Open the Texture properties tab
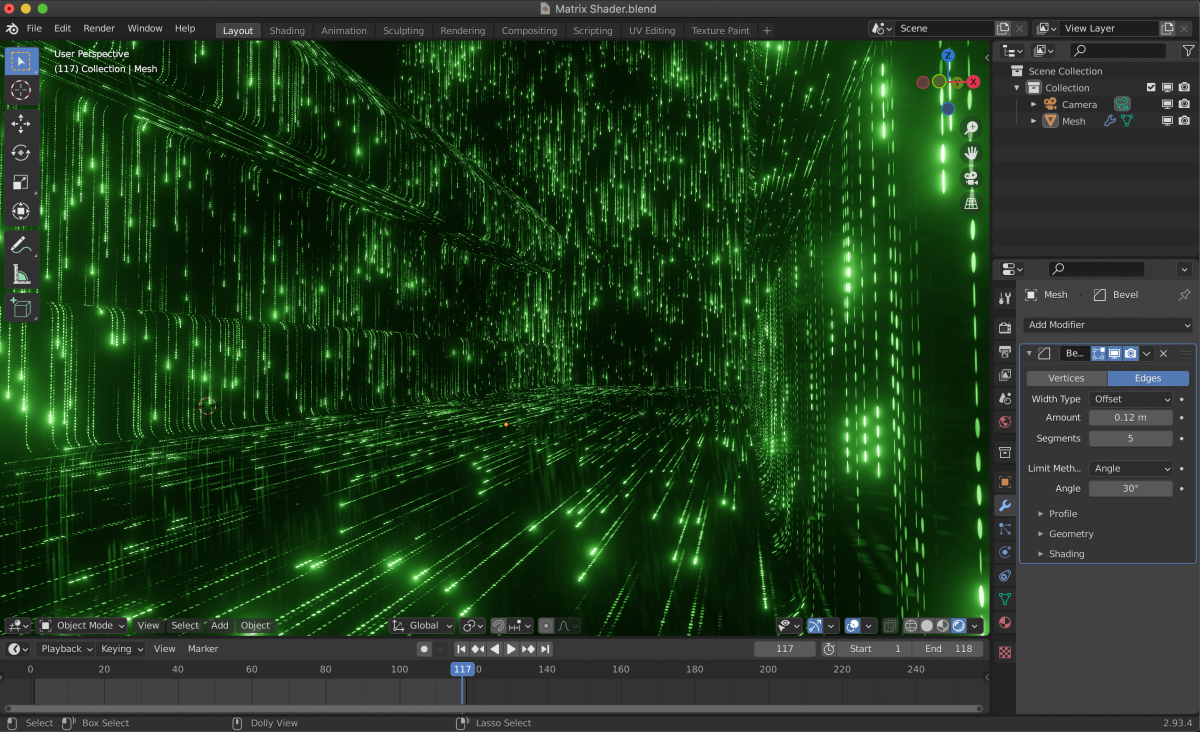The image size is (1200, 732). [1005, 652]
